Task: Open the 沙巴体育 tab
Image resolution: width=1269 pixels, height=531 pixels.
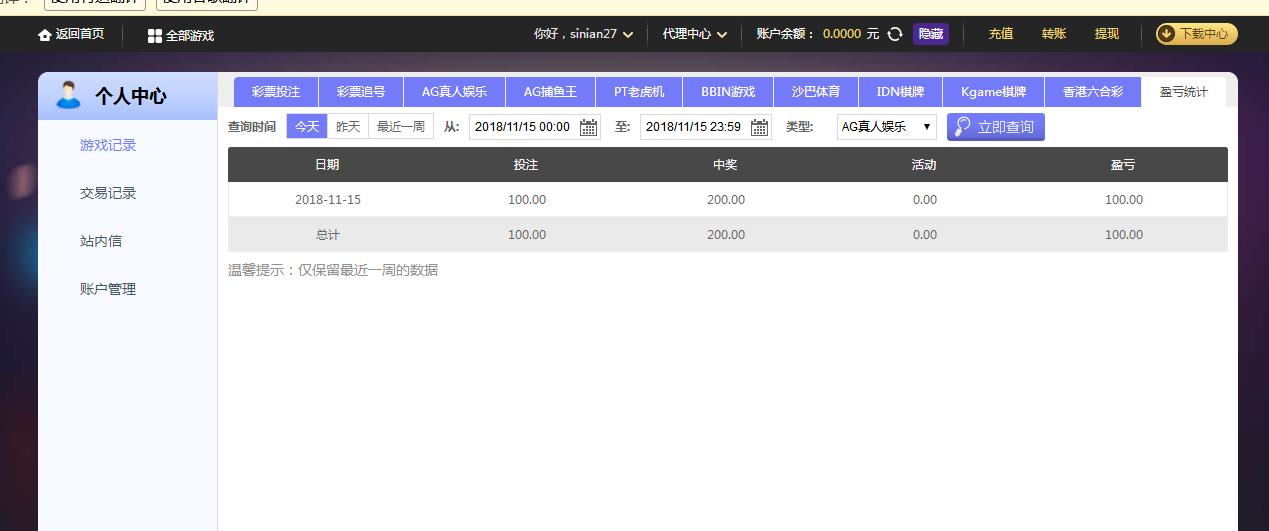Action: tap(816, 92)
